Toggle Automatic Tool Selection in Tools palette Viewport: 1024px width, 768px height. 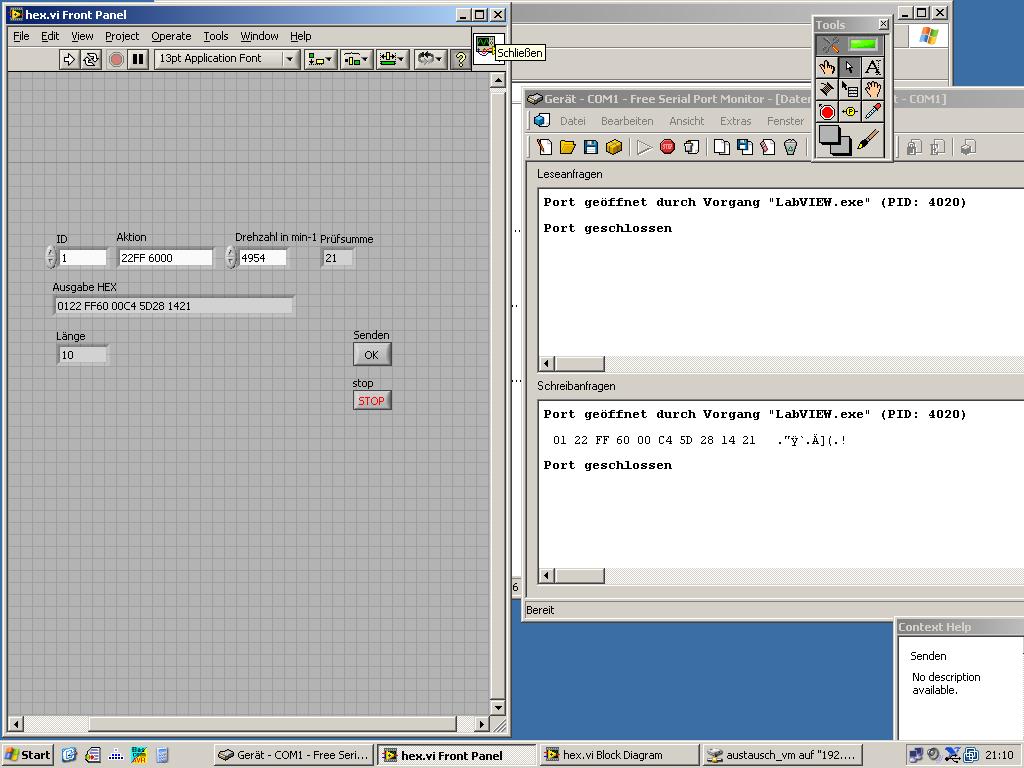coord(849,45)
